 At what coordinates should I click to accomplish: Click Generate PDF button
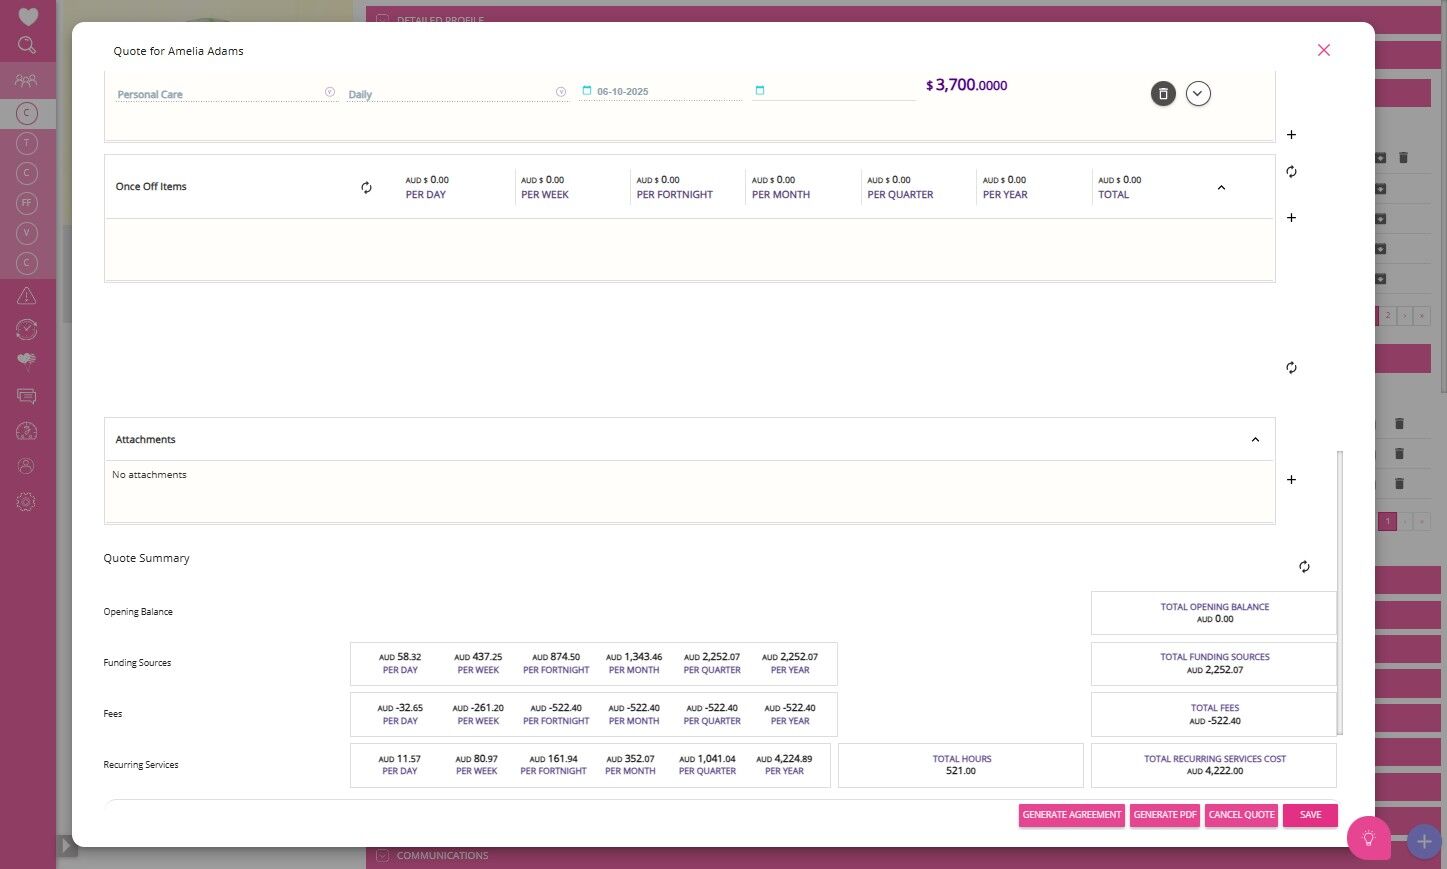[1165, 815]
